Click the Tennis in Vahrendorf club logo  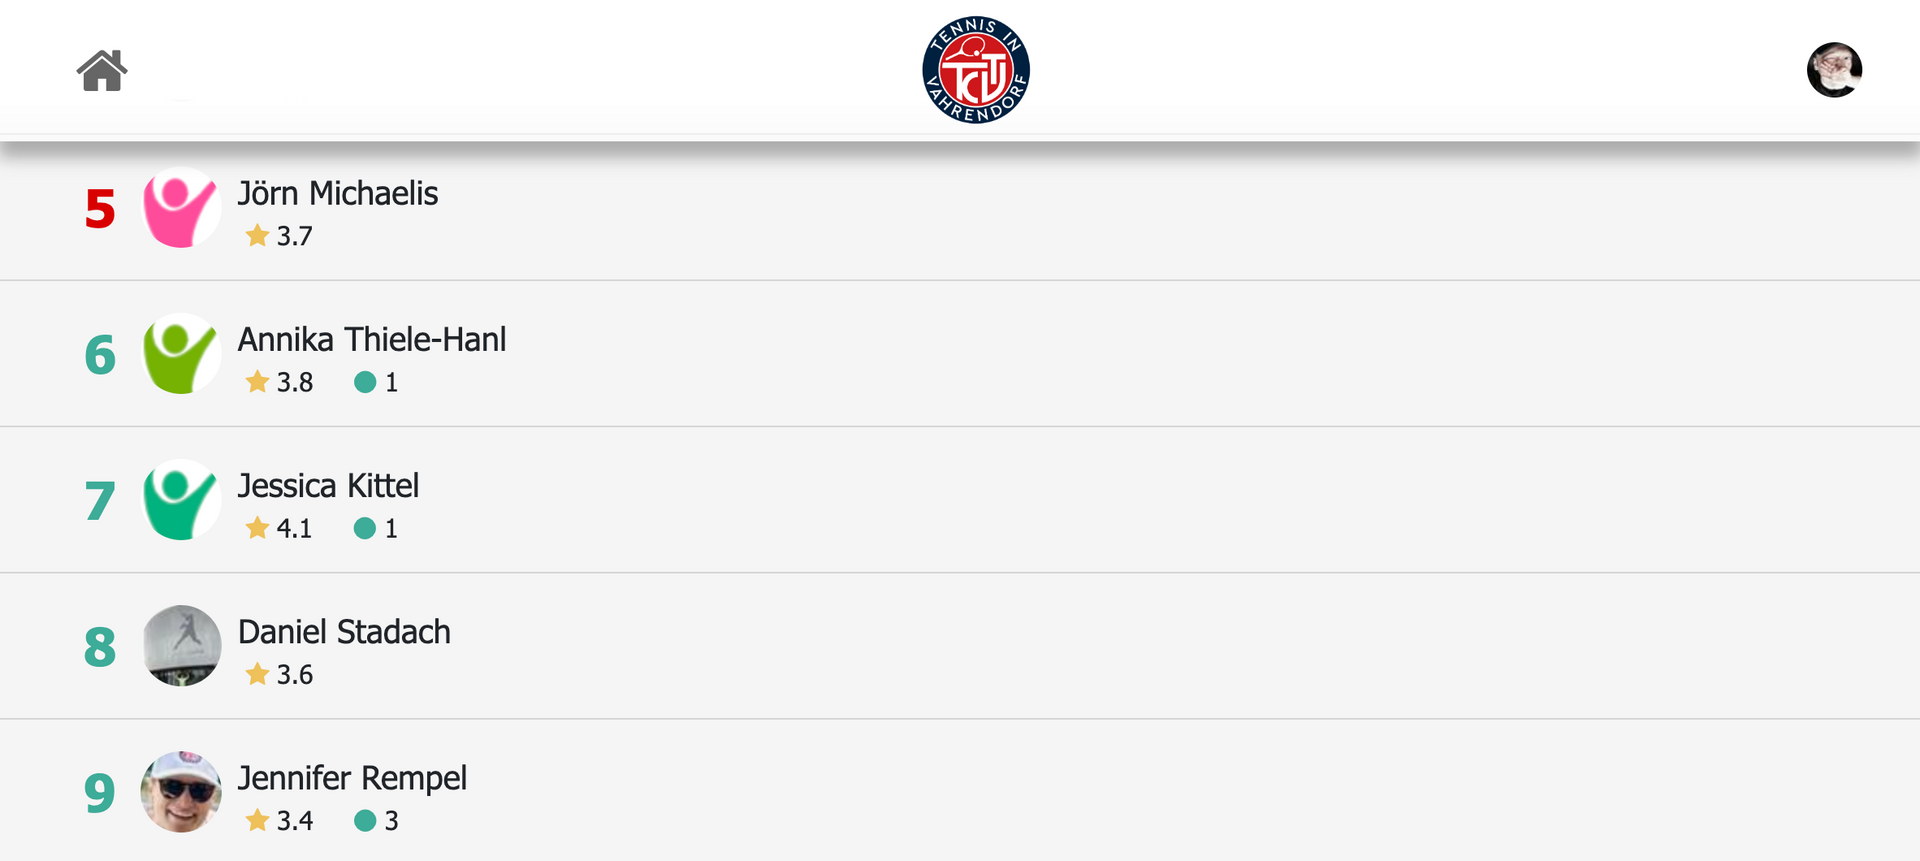(975, 70)
